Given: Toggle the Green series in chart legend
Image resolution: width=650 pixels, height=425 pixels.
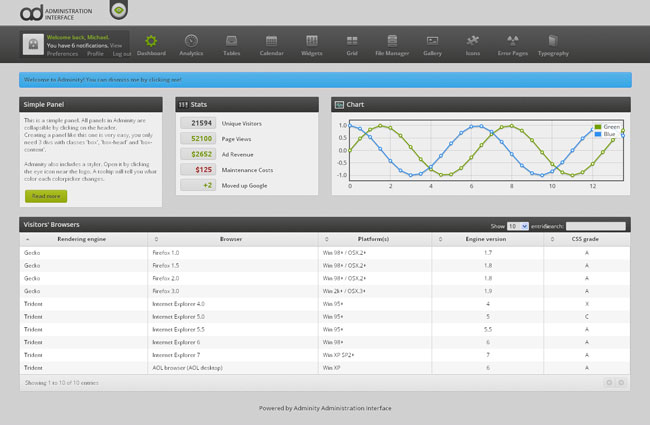Looking at the screenshot, I should coord(607,126).
